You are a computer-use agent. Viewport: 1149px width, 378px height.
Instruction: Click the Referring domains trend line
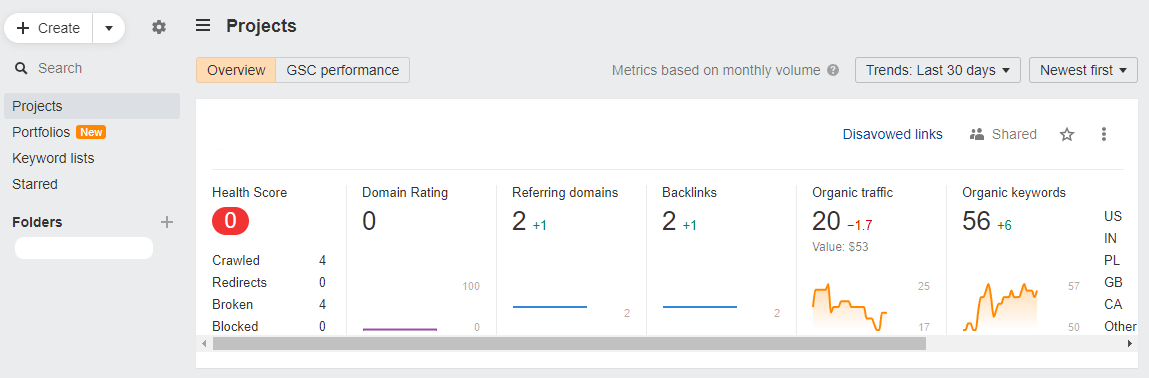pos(550,307)
